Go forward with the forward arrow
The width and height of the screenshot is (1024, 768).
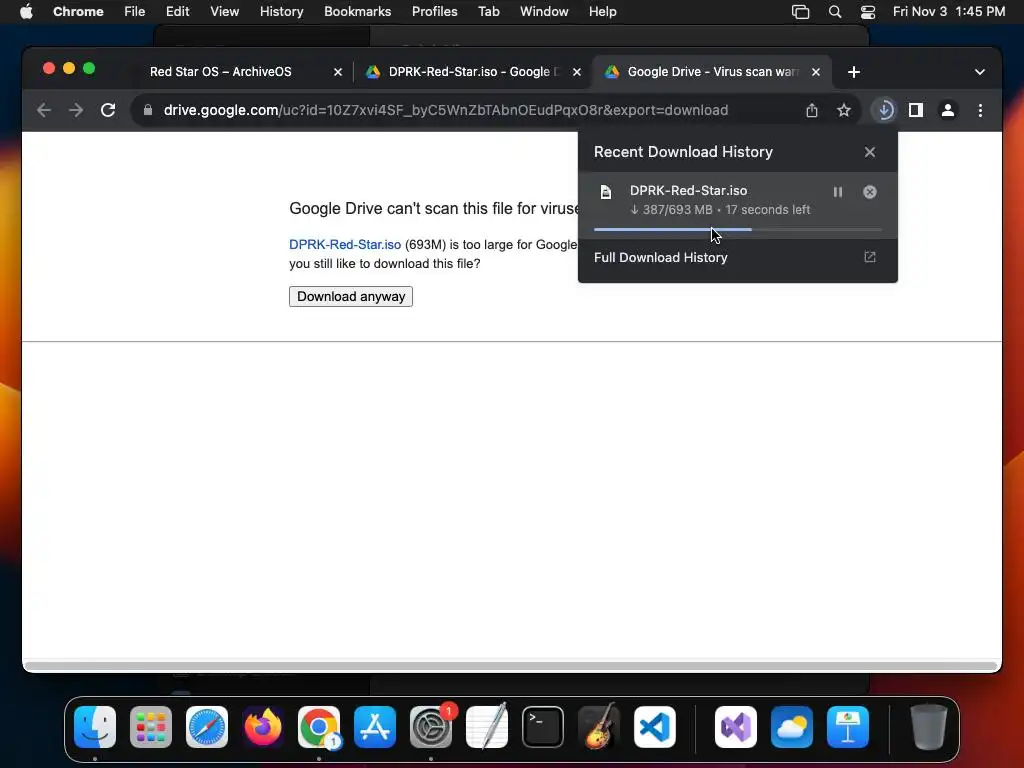76,110
